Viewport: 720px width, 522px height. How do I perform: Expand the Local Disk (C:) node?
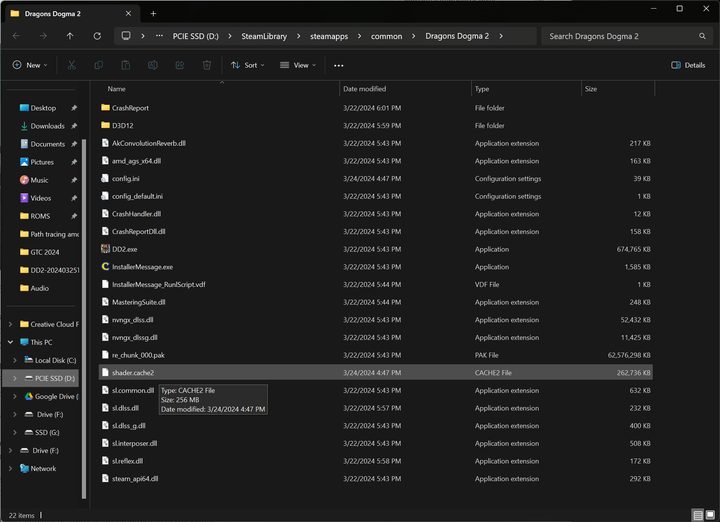15,360
